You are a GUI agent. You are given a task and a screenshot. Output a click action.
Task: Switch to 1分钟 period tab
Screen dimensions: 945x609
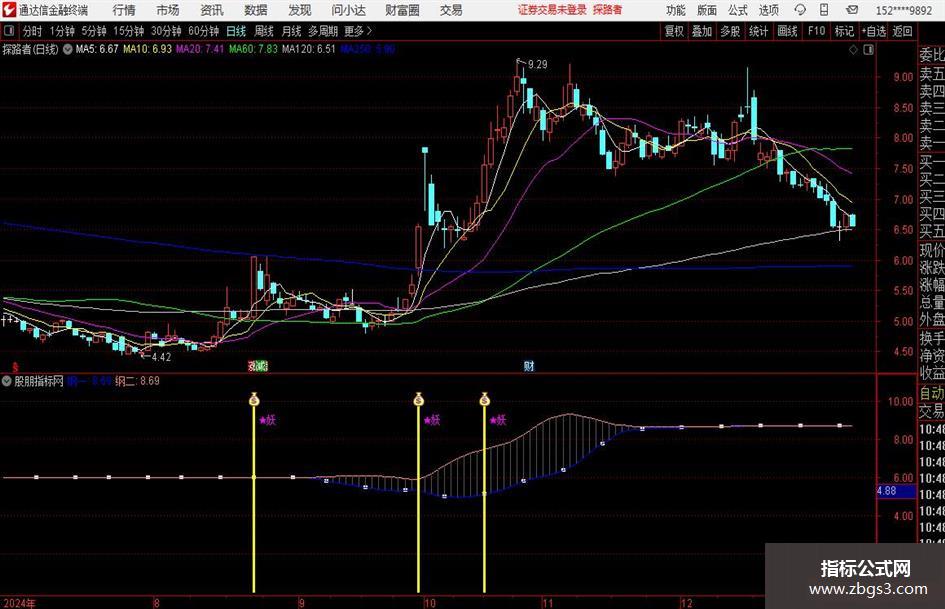tap(62, 31)
